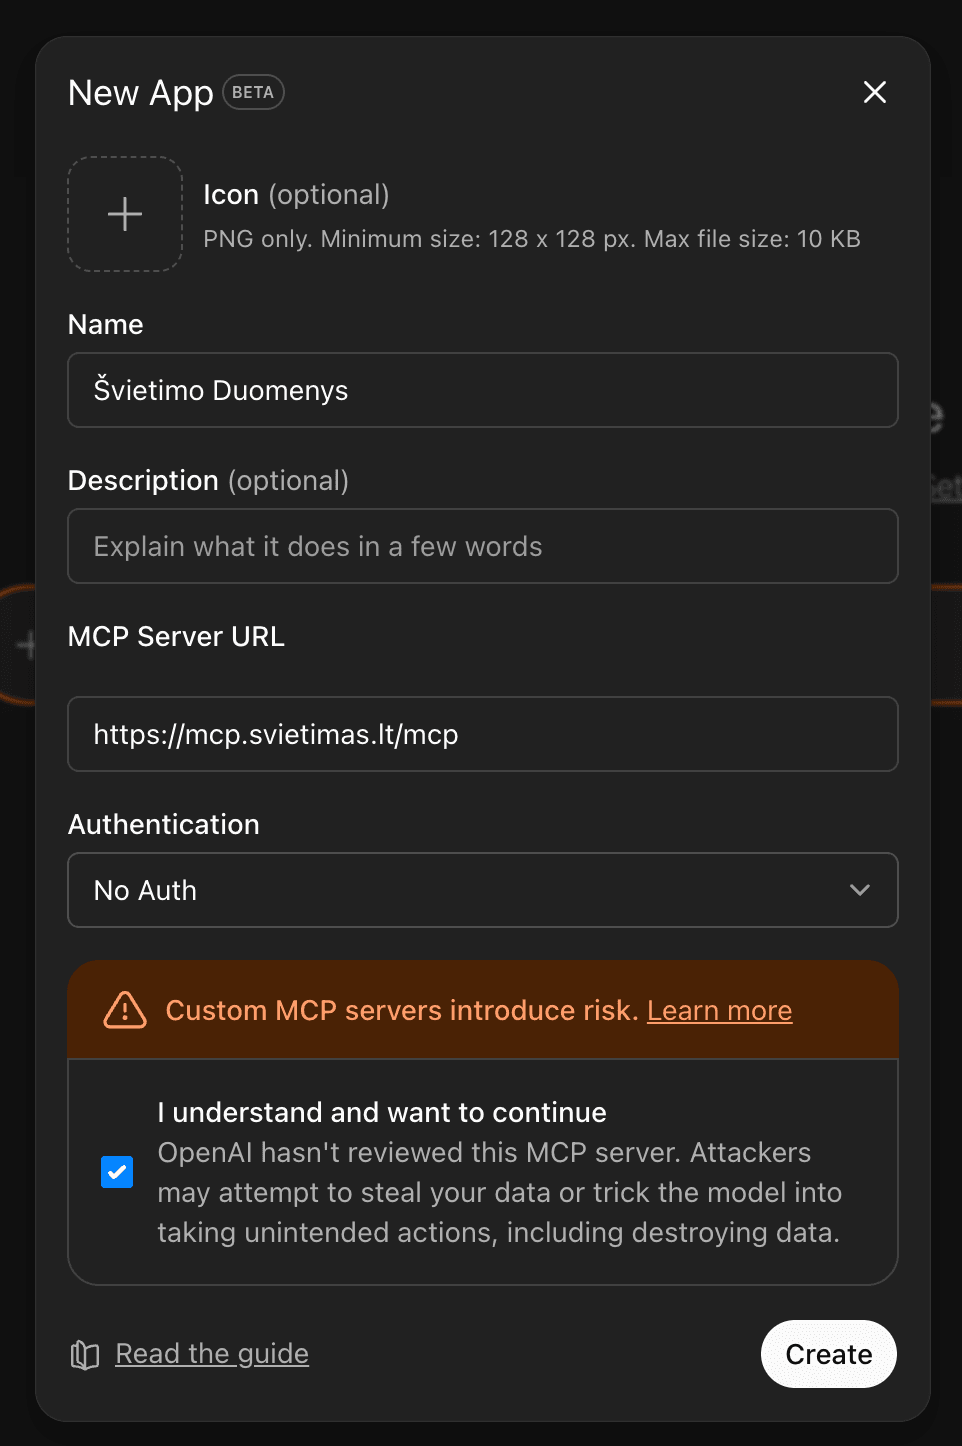This screenshot has height=1446, width=962.
Task: Click the Authentication label
Action: [164, 825]
